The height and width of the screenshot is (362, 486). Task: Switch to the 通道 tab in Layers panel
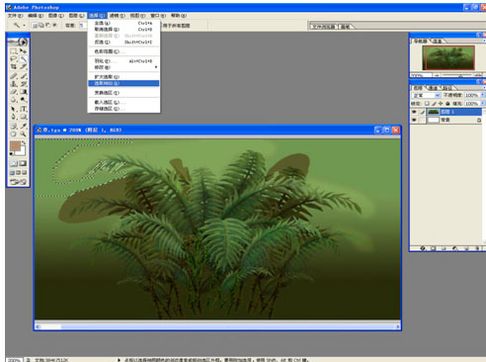[433, 88]
